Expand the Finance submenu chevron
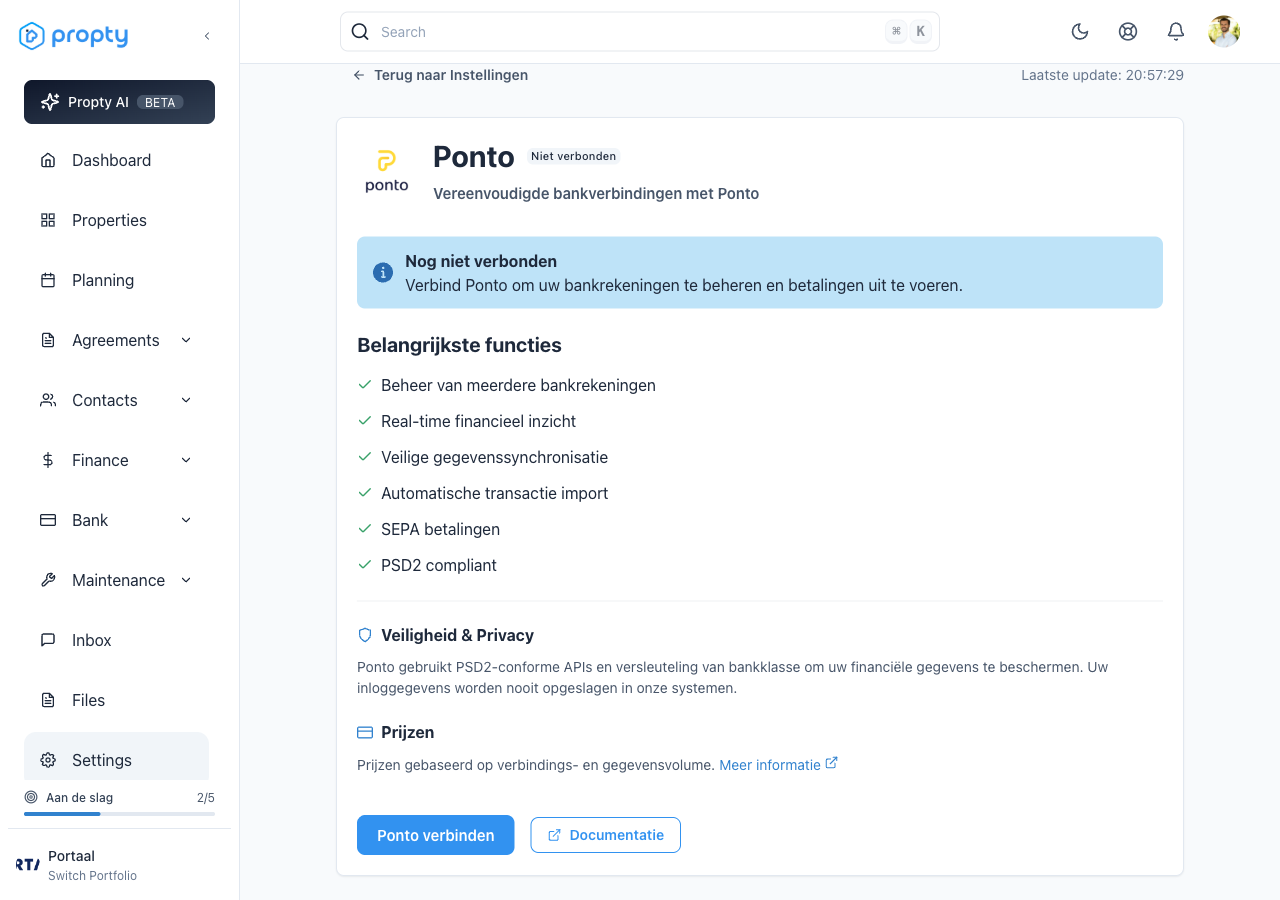Image resolution: width=1280 pixels, height=900 pixels. click(186, 460)
